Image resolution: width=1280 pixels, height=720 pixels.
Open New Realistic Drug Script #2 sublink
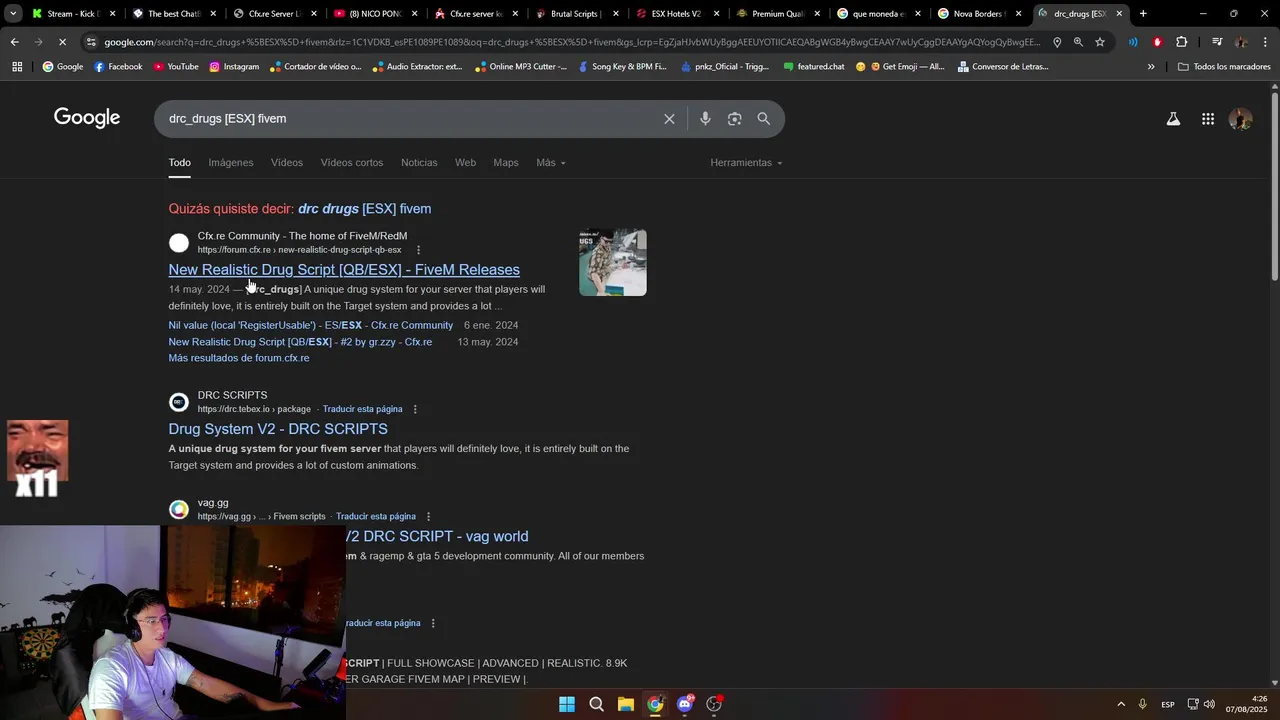tap(300, 342)
